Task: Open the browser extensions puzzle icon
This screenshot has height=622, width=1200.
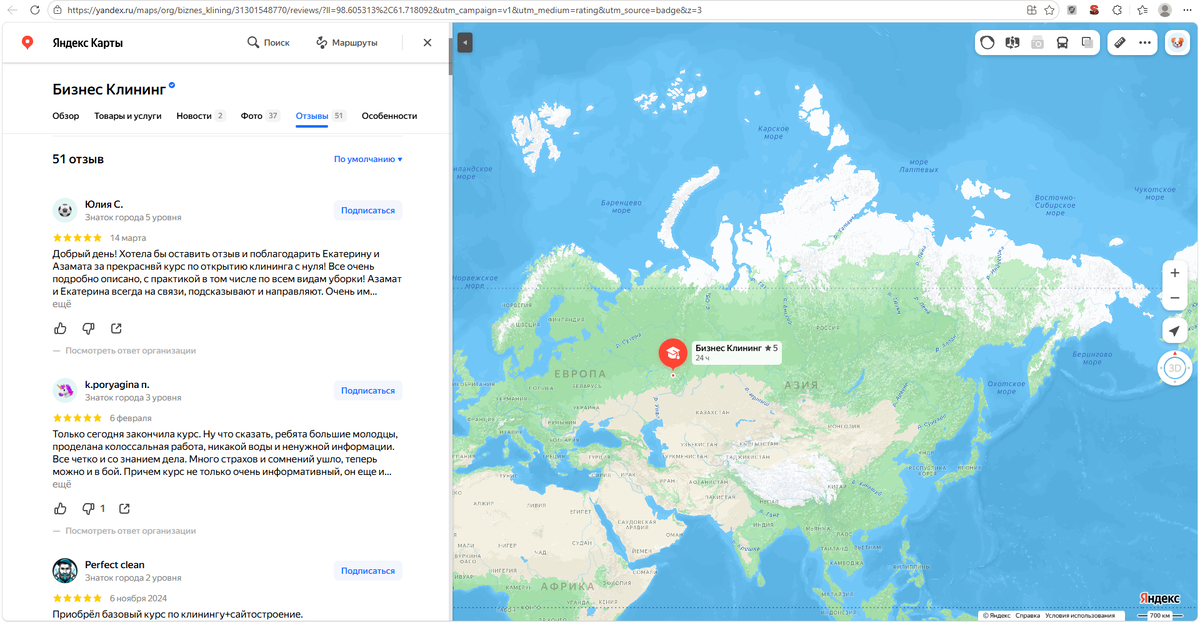Action: 1119,10
